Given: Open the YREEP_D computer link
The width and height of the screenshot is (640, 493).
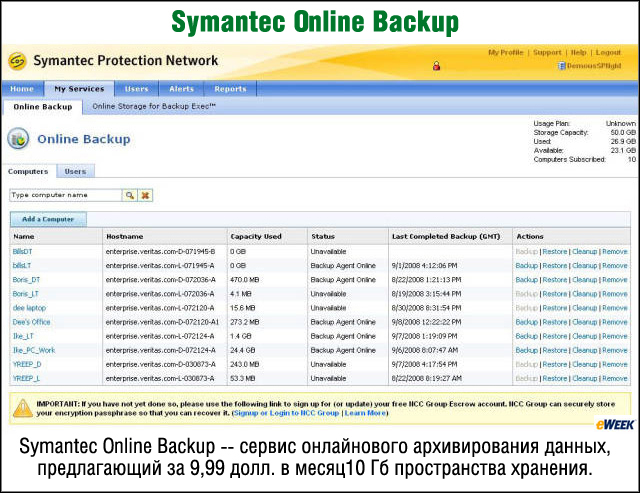Looking at the screenshot, I should click(x=27, y=364).
